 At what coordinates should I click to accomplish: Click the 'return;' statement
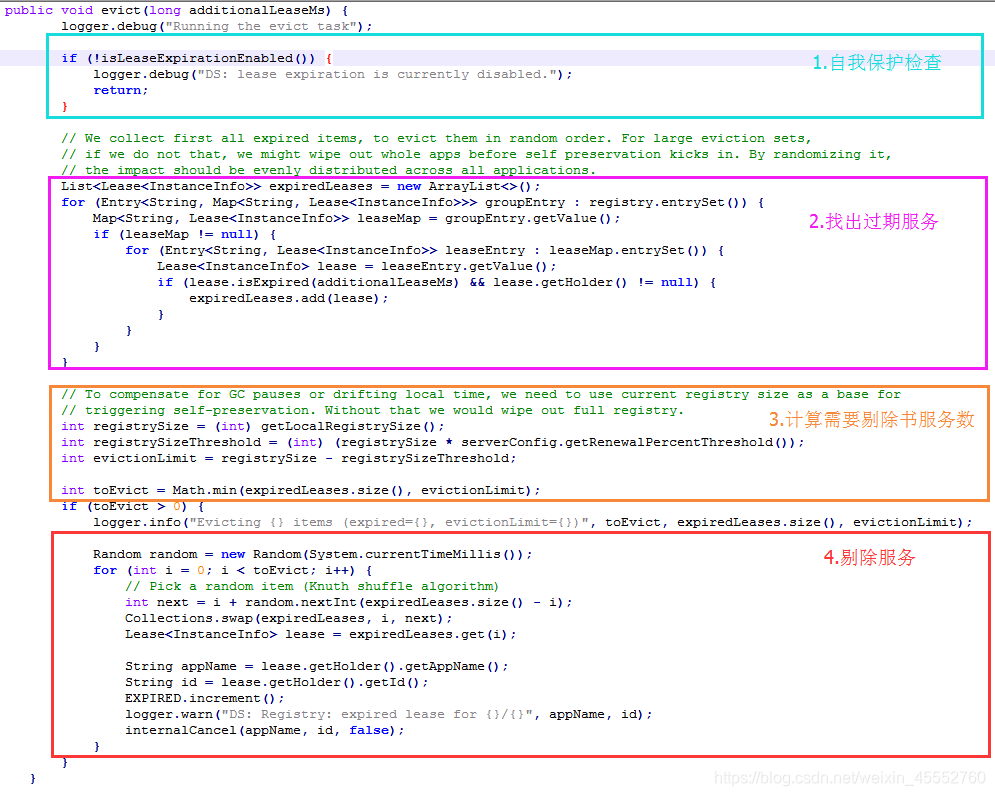(121, 90)
